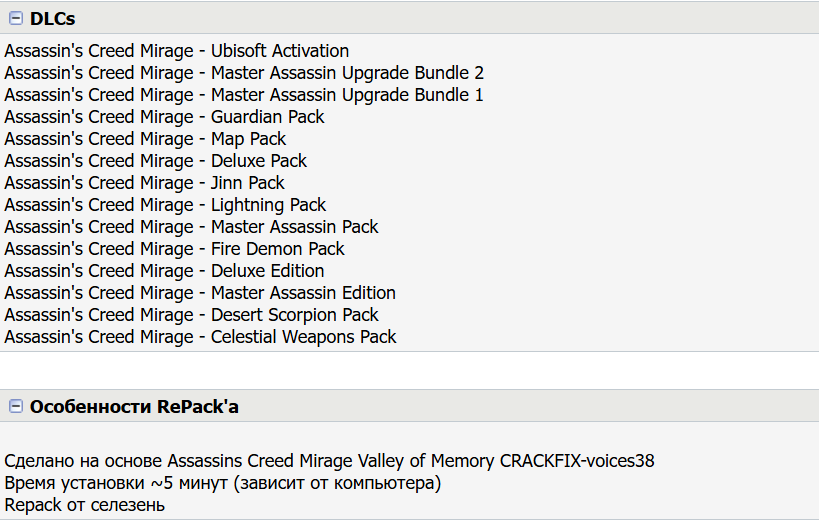Collapse the DLCs section minus icon
Viewport: 819px width, 522px height.
16,18
